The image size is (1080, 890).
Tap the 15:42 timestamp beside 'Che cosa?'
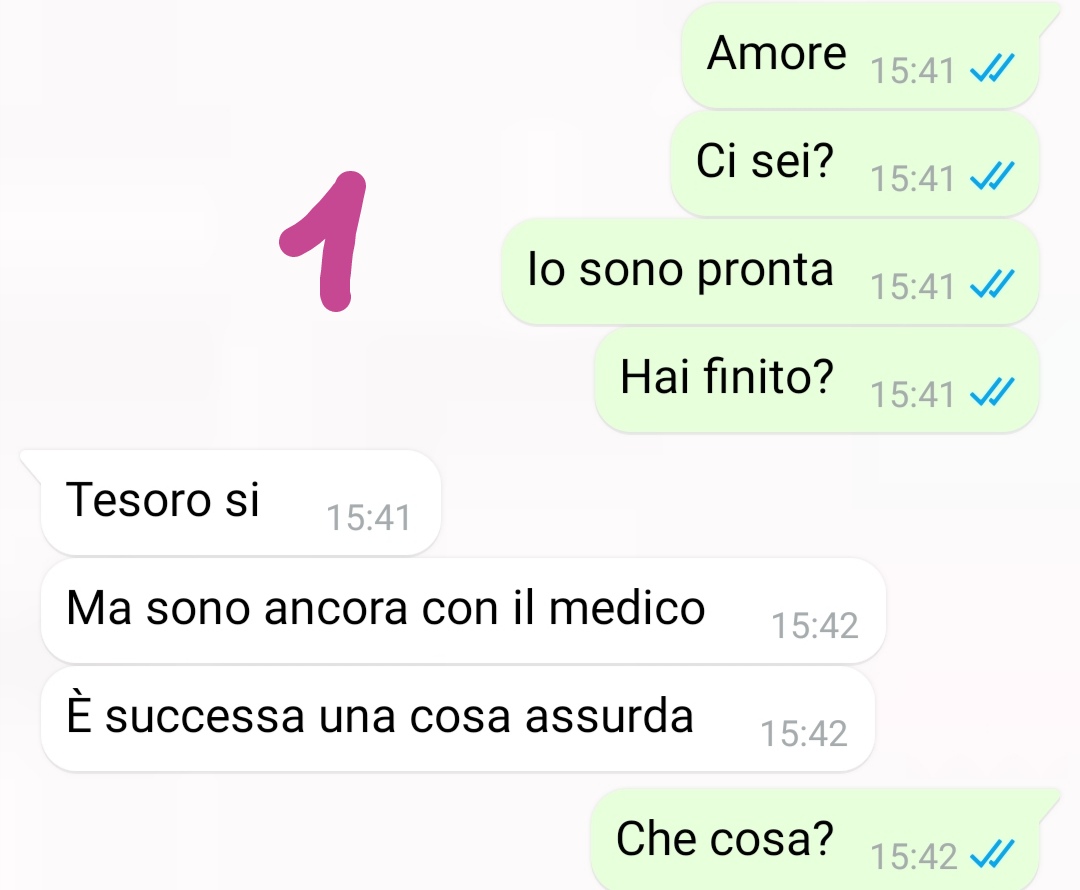914,858
